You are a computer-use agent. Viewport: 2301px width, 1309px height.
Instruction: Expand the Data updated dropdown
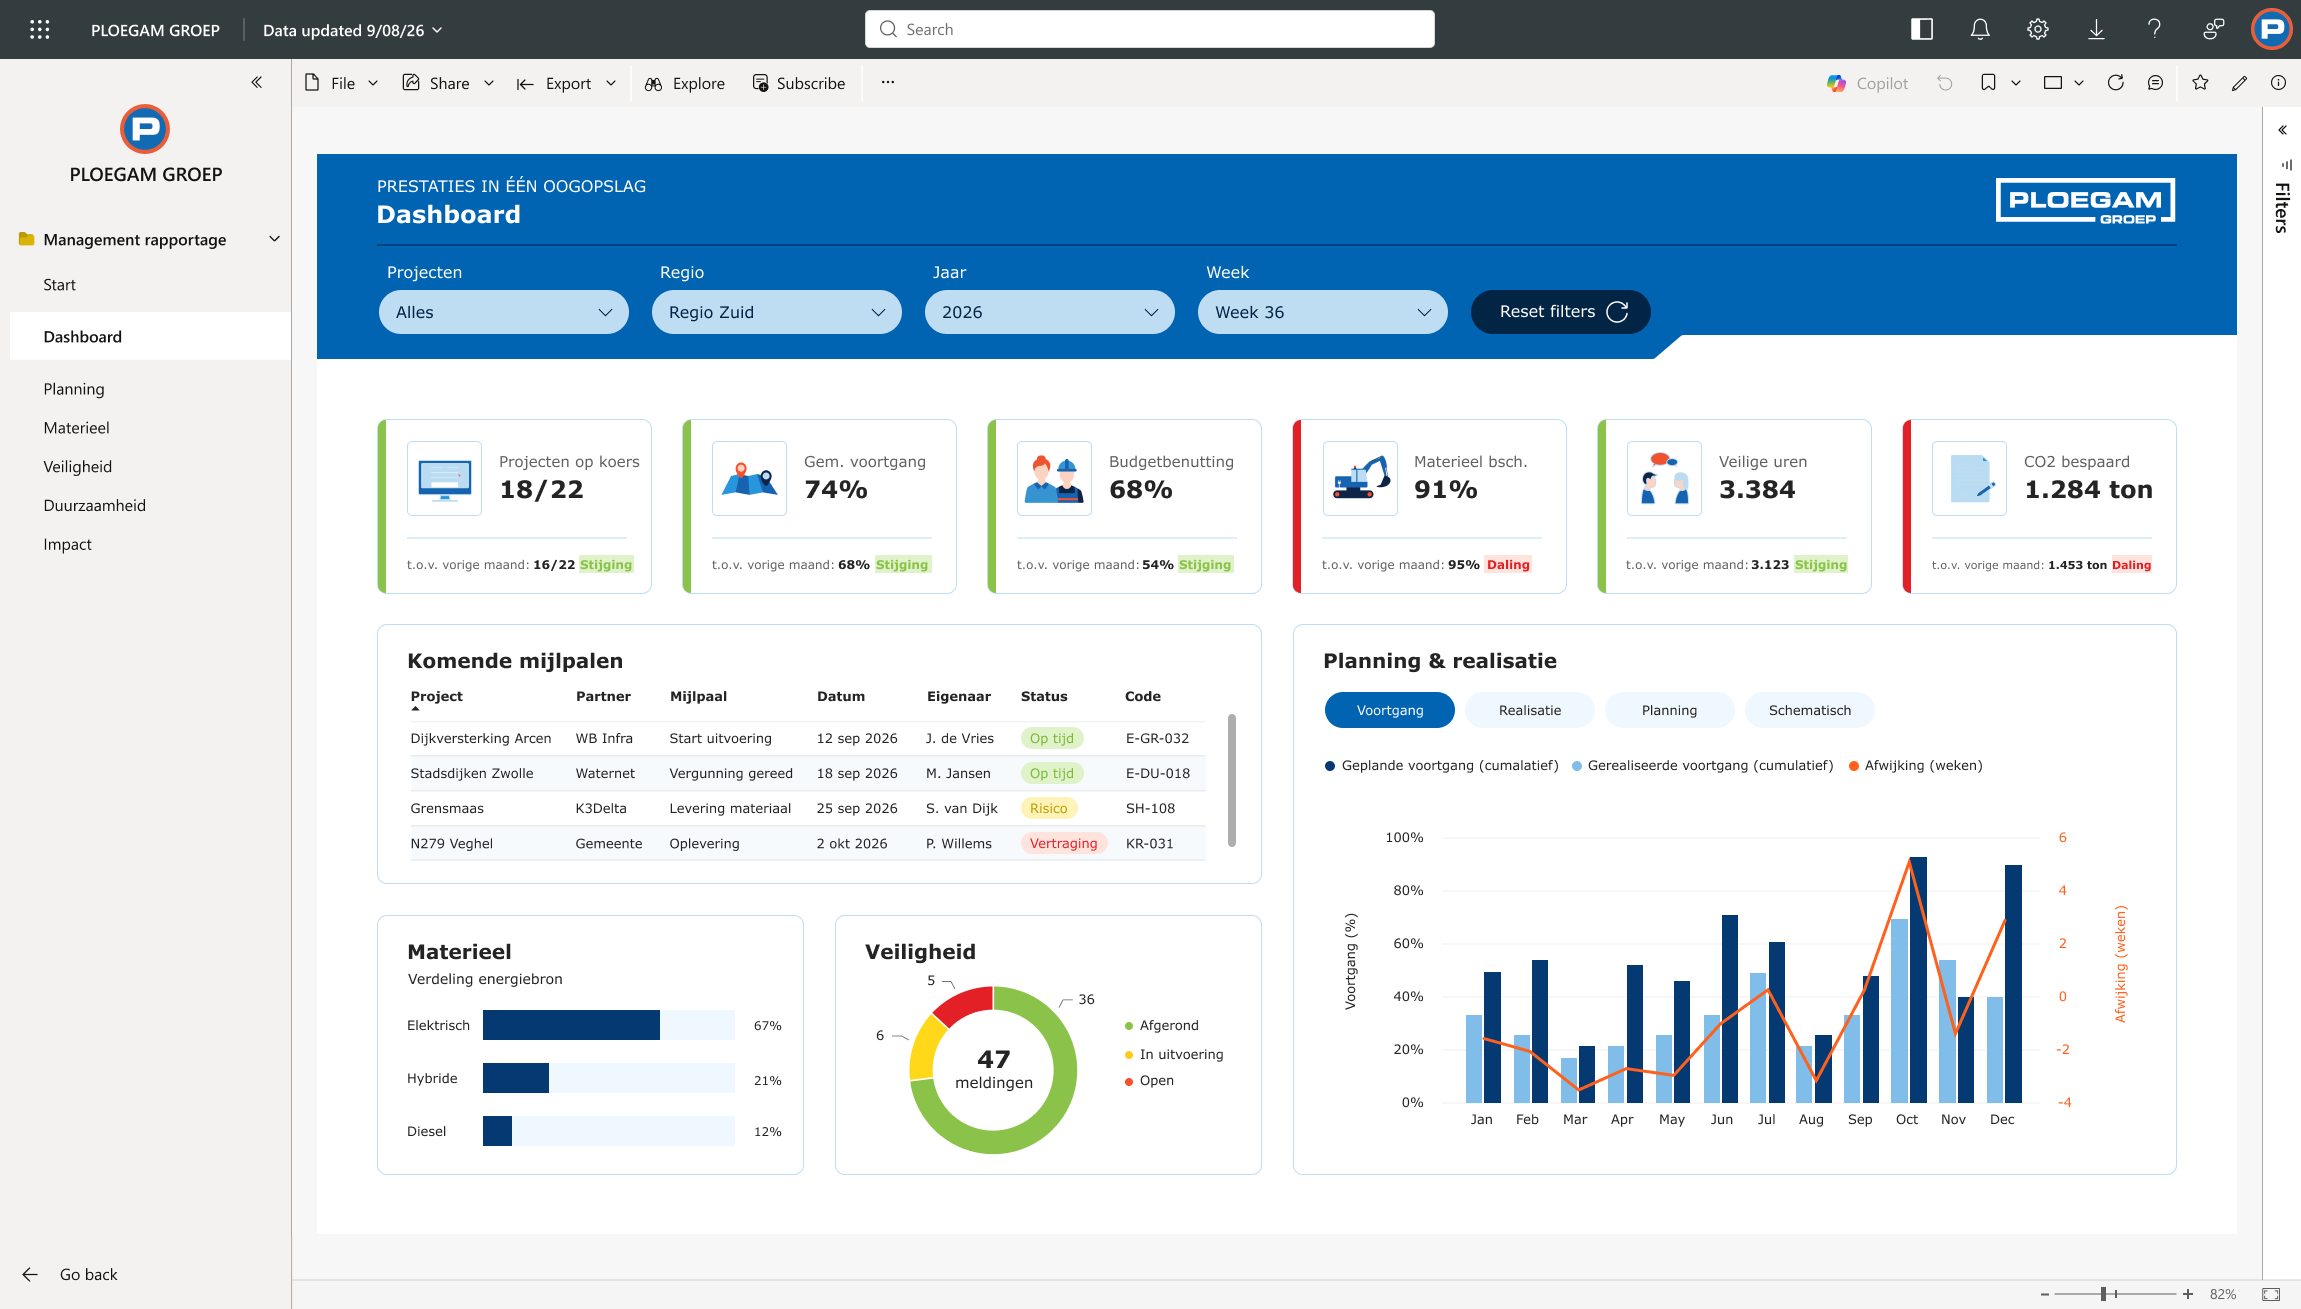[353, 30]
